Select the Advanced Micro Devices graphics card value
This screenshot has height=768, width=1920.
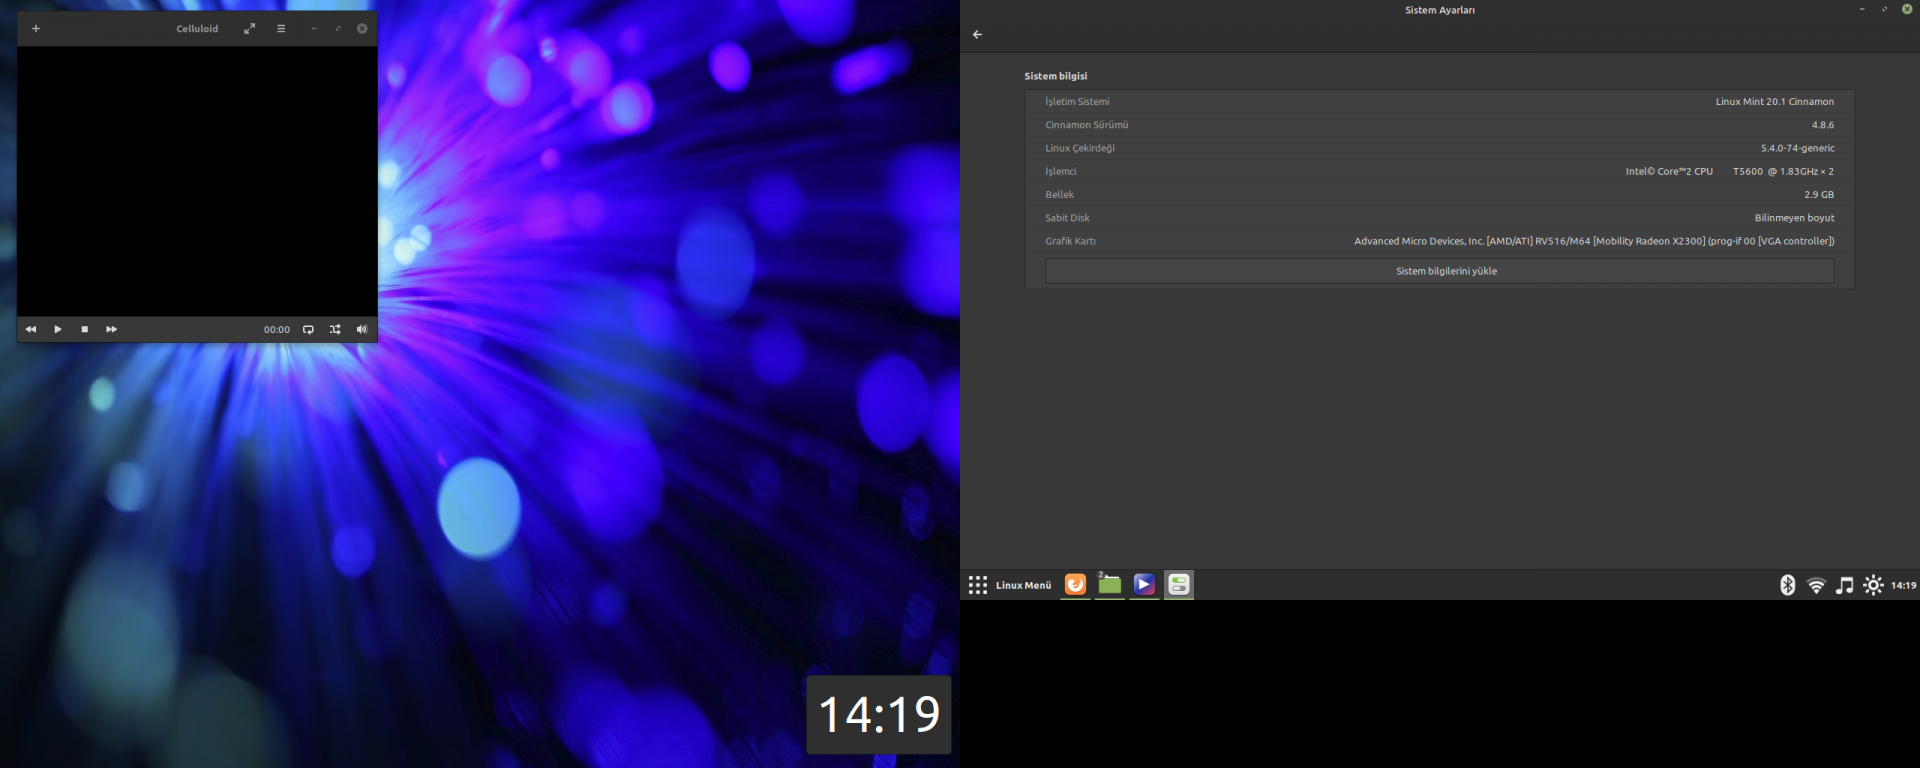click(1594, 241)
